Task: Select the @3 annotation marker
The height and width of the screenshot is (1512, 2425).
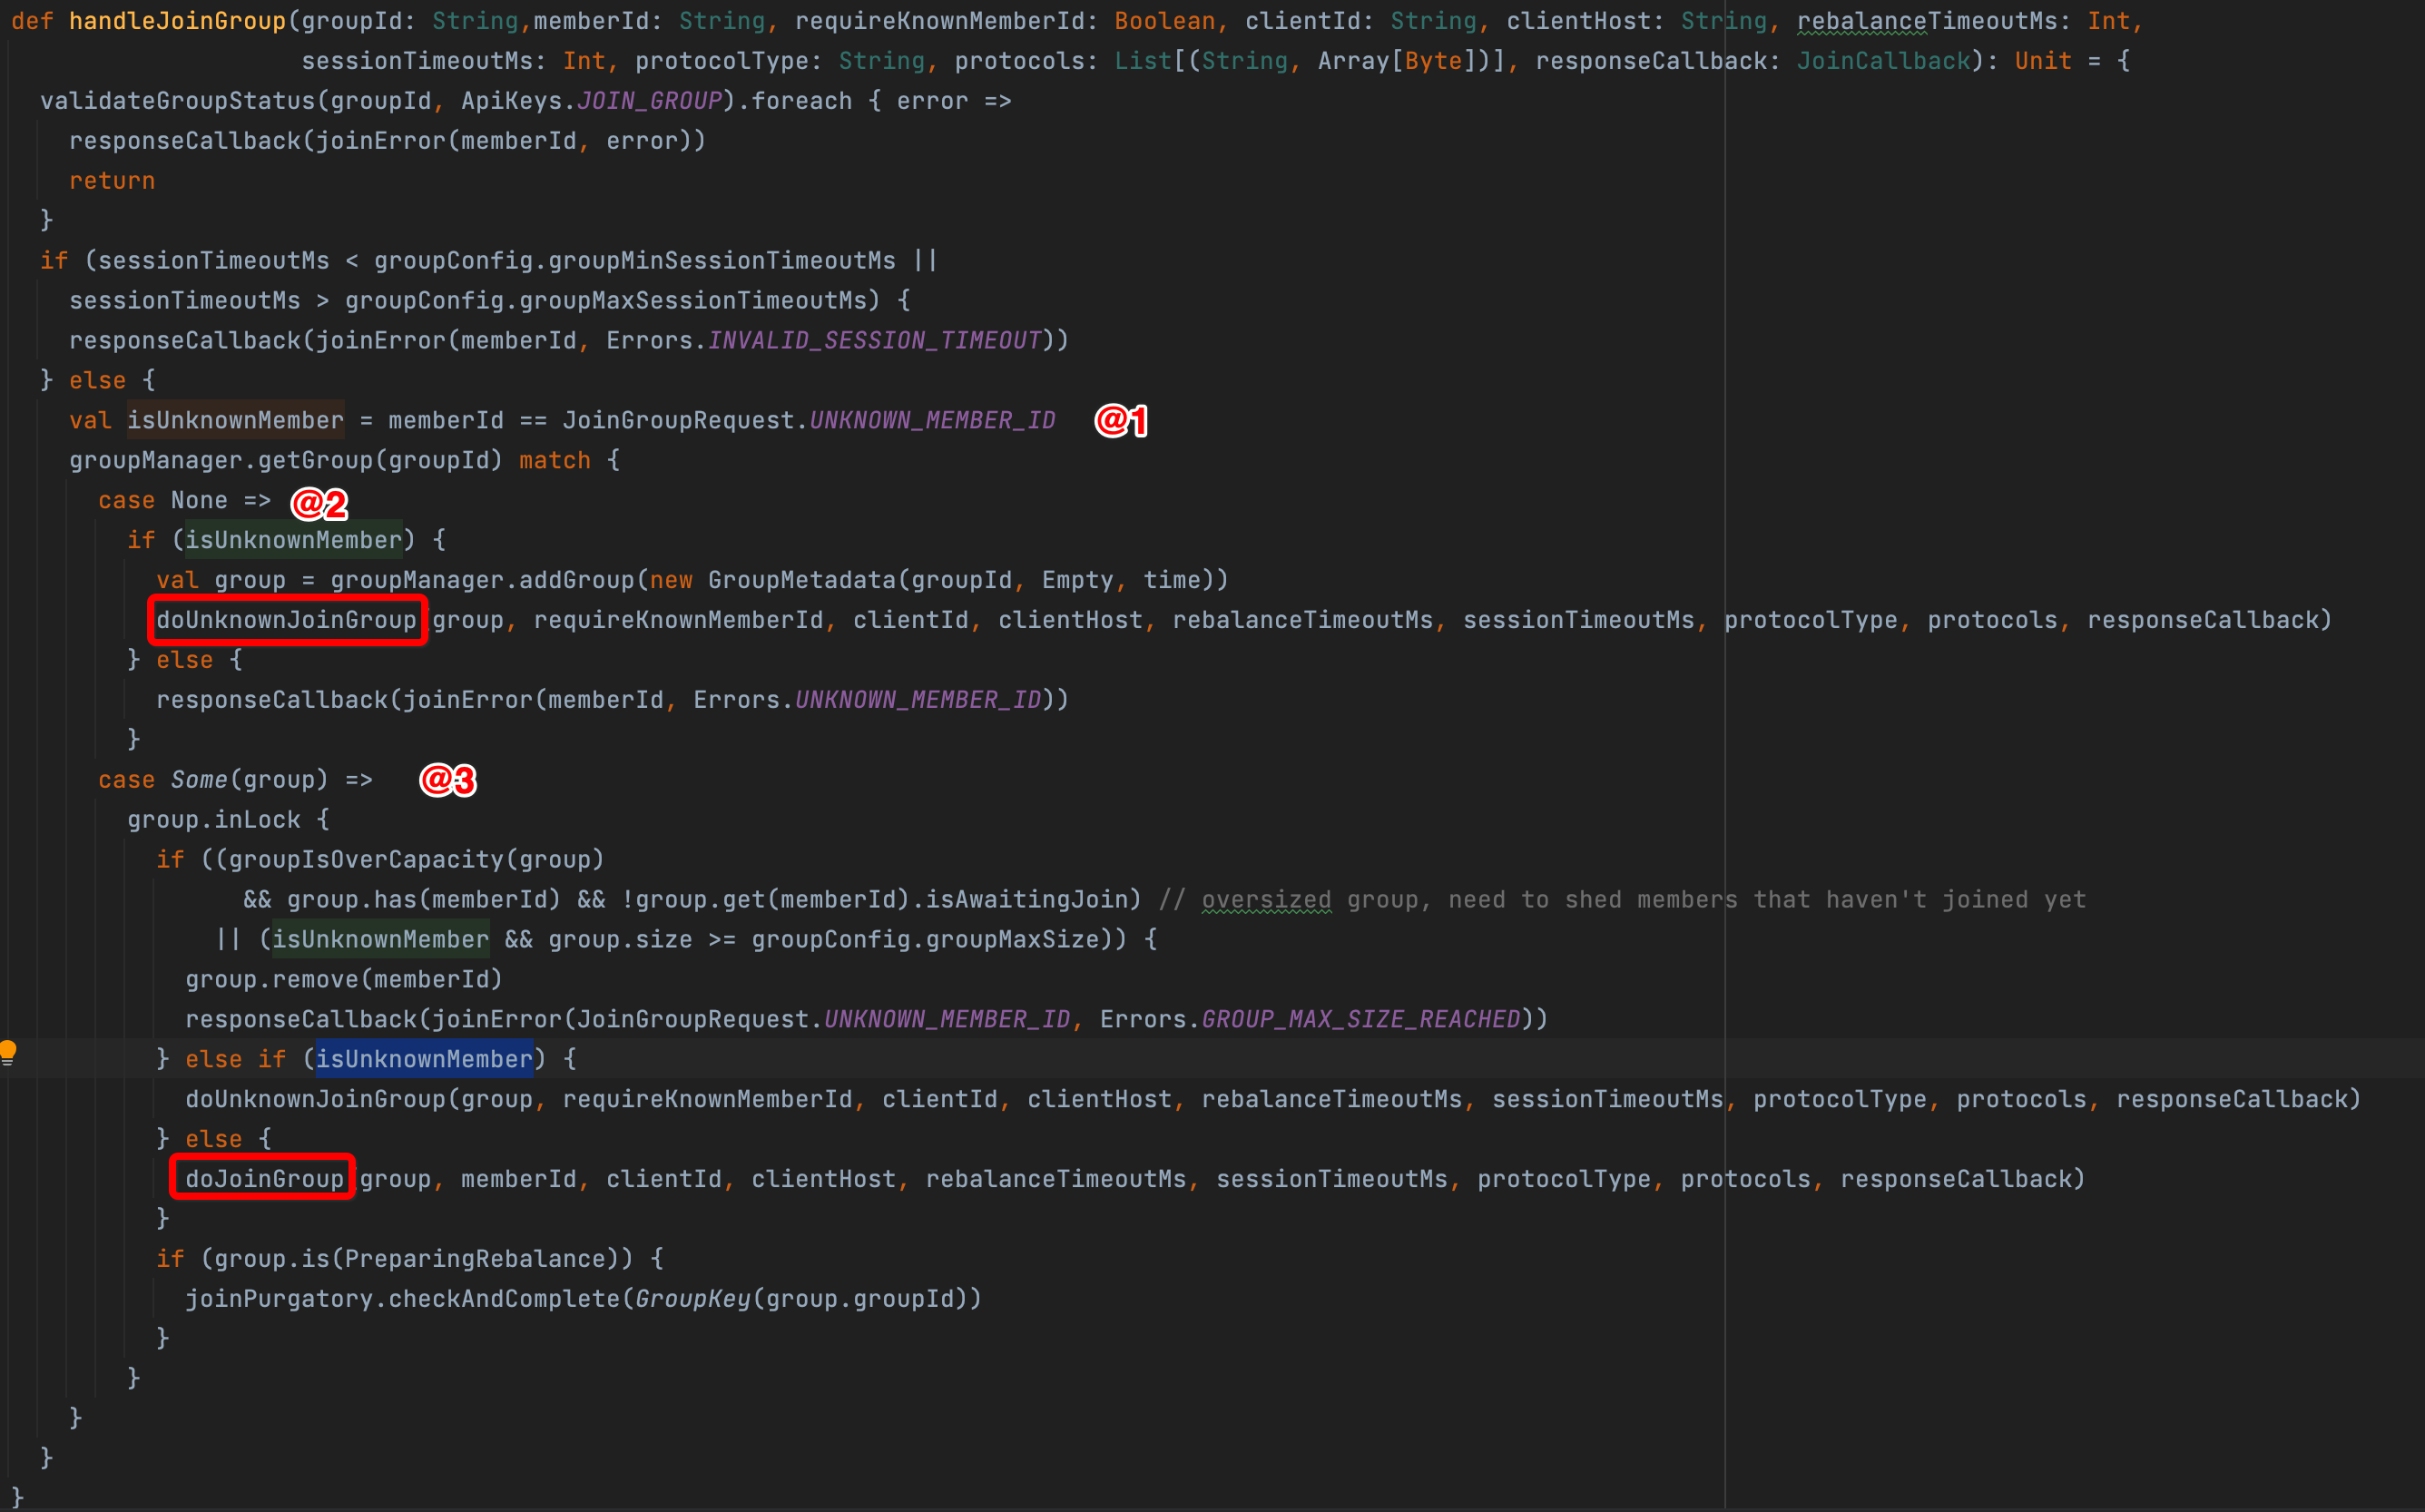Action: tap(446, 779)
